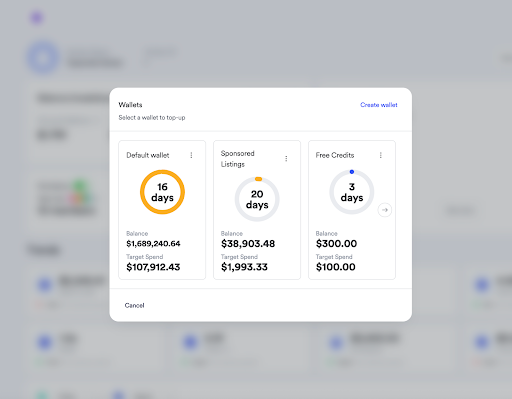Viewport: 512px width, 399px height.
Task: Cancel the Wallets dialog
Action: click(x=134, y=305)
